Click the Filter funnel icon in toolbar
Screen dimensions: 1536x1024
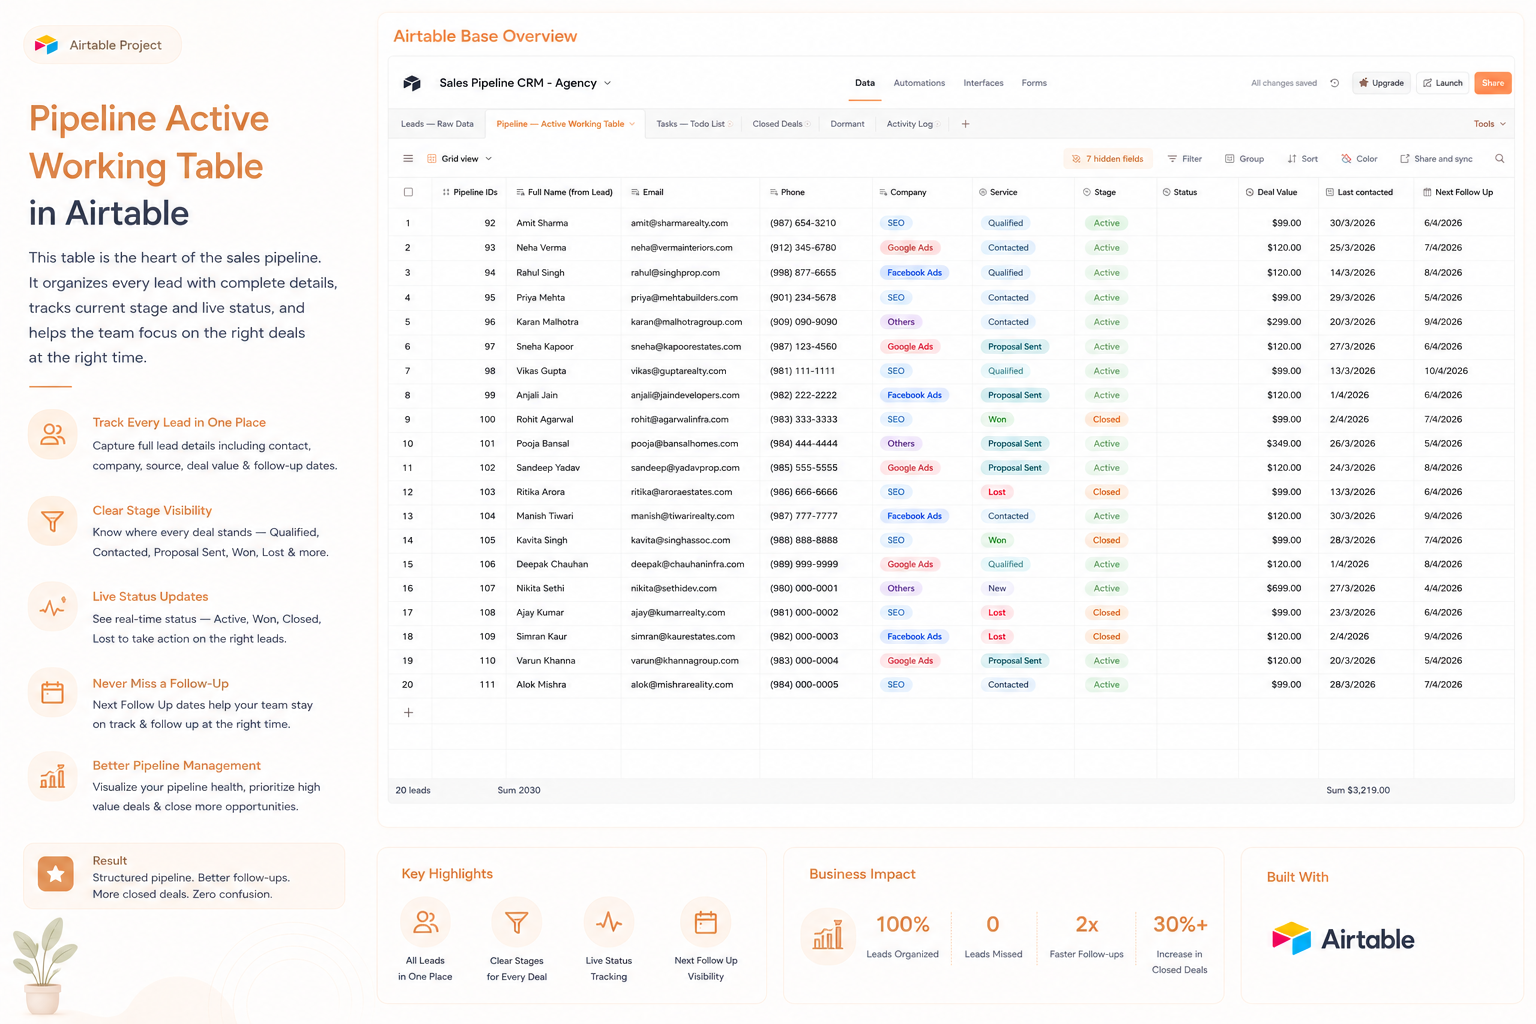(1172, 159)
